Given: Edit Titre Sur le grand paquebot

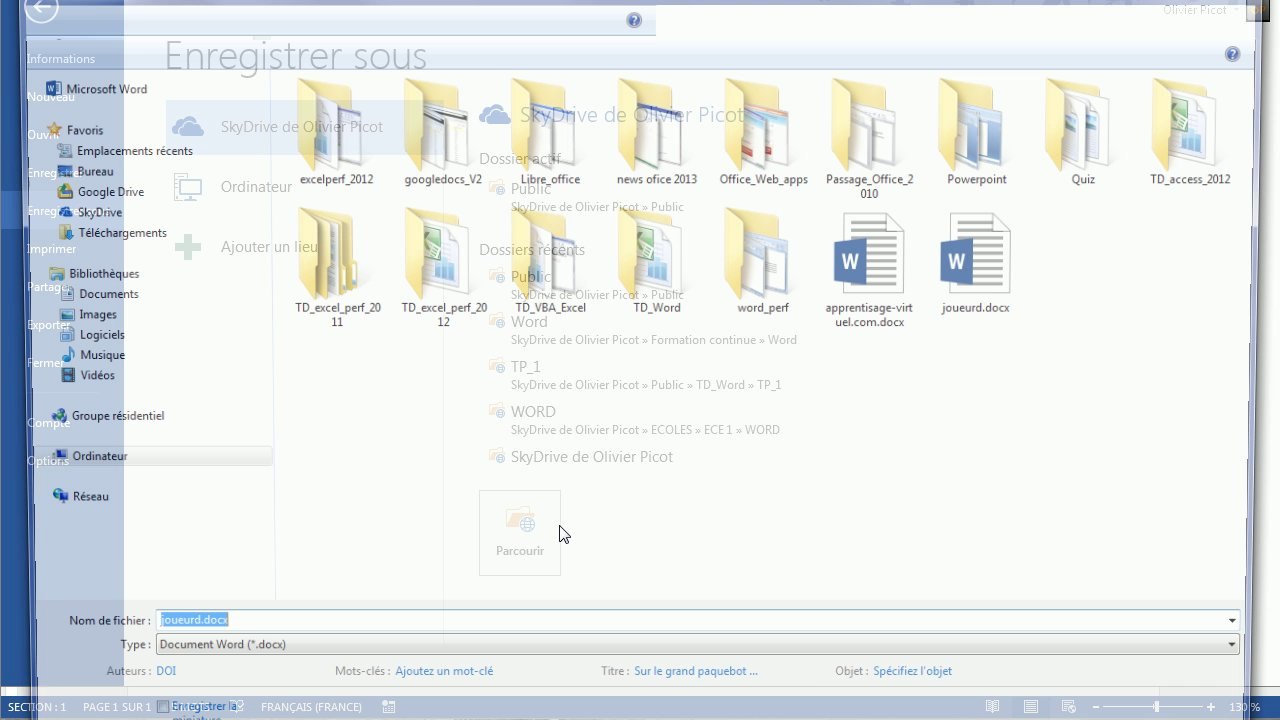Looking at the screenshot, I should [696, 671].
